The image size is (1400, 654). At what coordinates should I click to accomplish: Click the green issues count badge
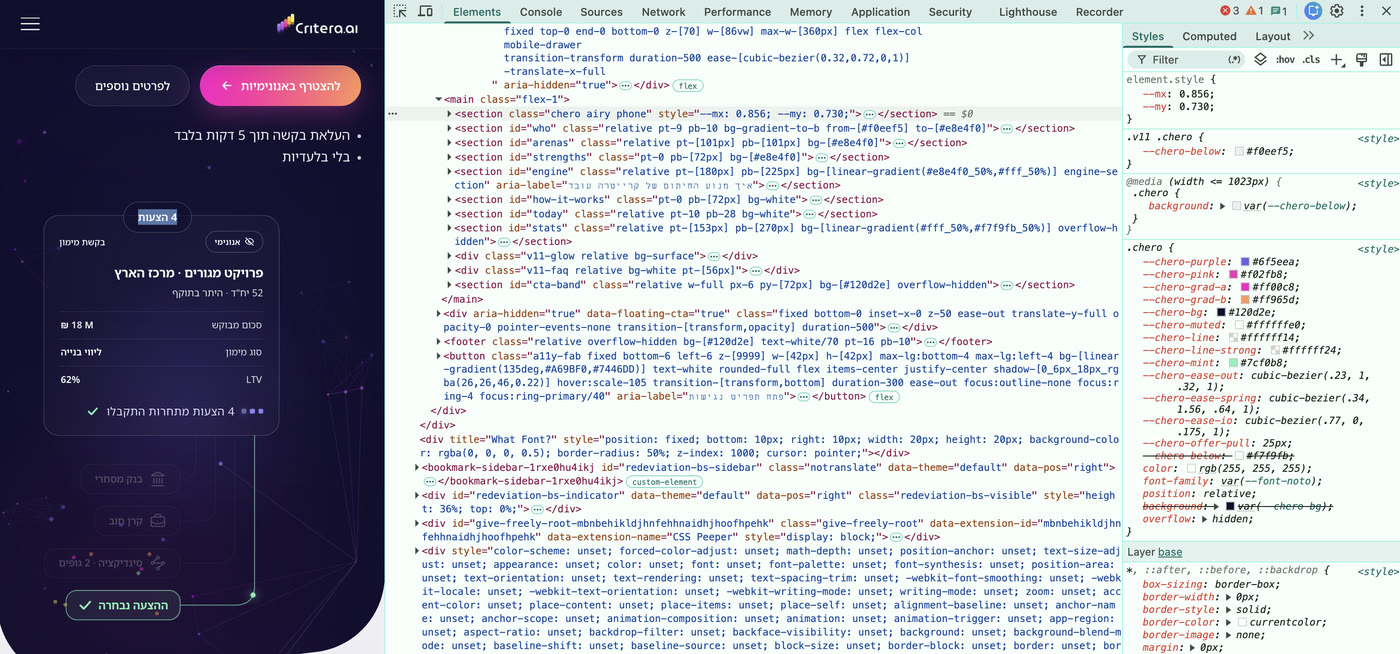click(x=1279, y=11)
